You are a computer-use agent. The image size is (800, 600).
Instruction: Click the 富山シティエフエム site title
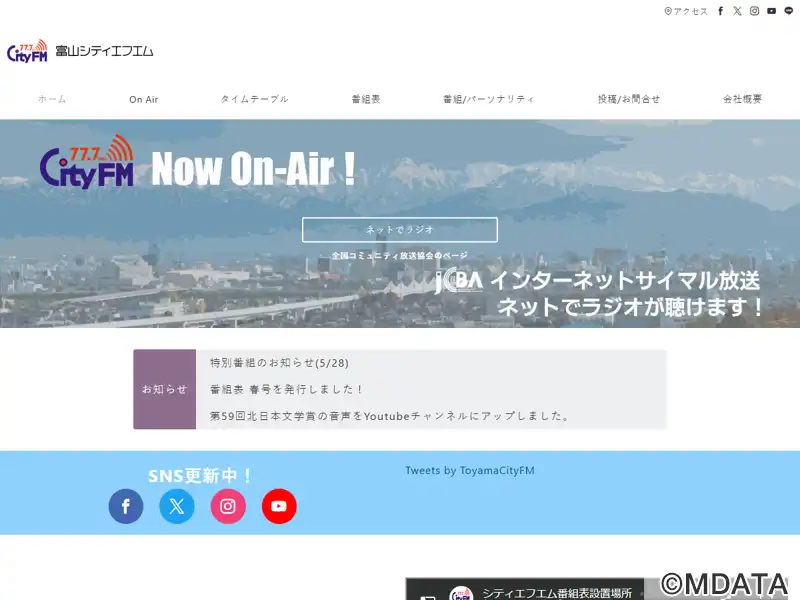(104, 51)
